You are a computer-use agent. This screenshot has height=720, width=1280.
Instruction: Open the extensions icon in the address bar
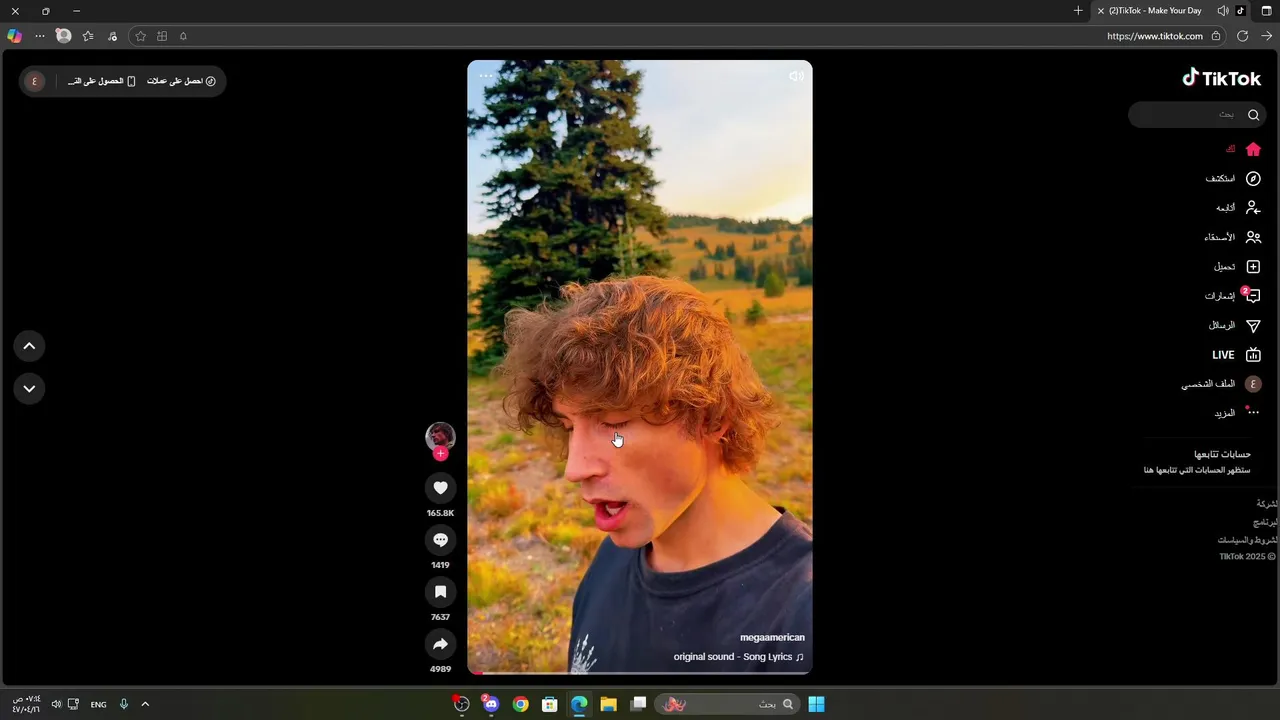[162, 36]
